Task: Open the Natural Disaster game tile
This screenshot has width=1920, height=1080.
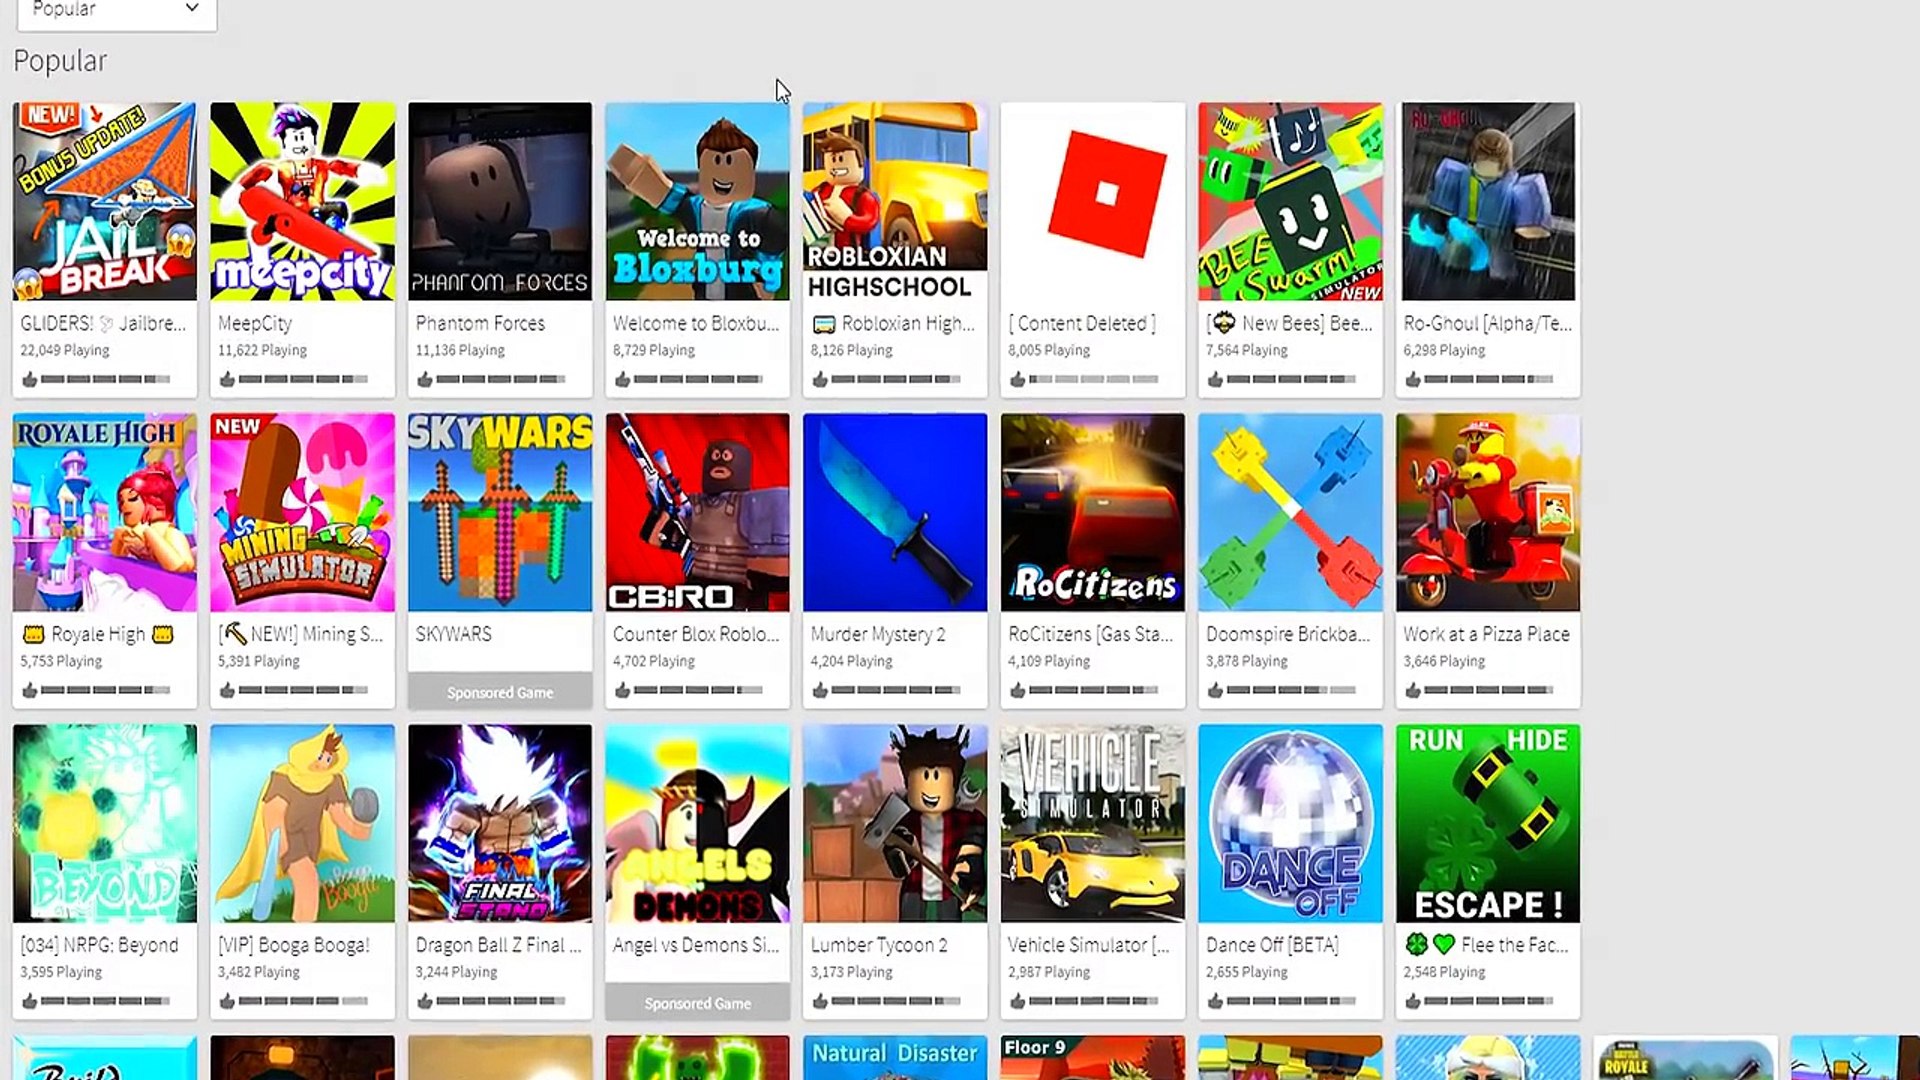Action: 894,1058
